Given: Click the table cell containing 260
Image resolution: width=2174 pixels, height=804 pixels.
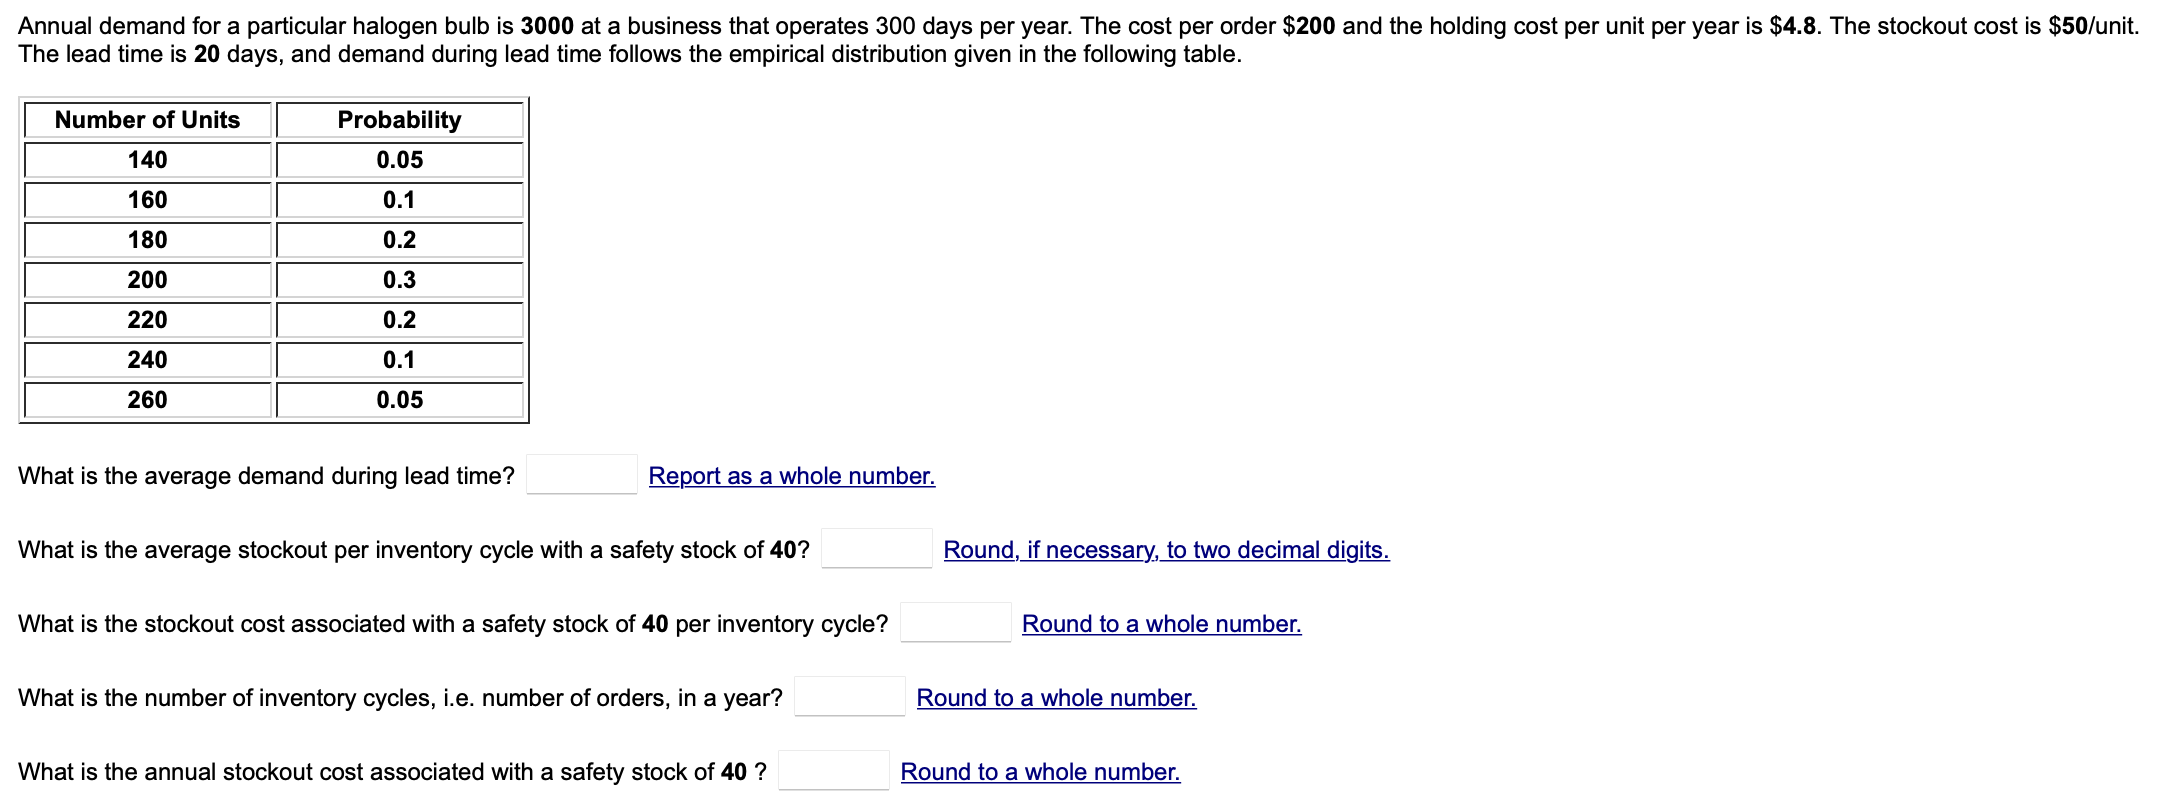Looking at the screenshot, I should coord(148,399).
